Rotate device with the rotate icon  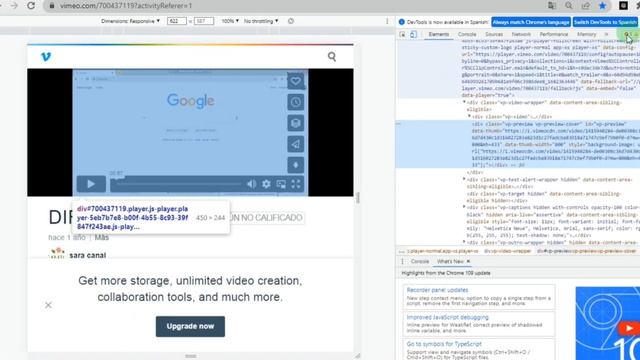pyautogui.click(x=291, y=21)
